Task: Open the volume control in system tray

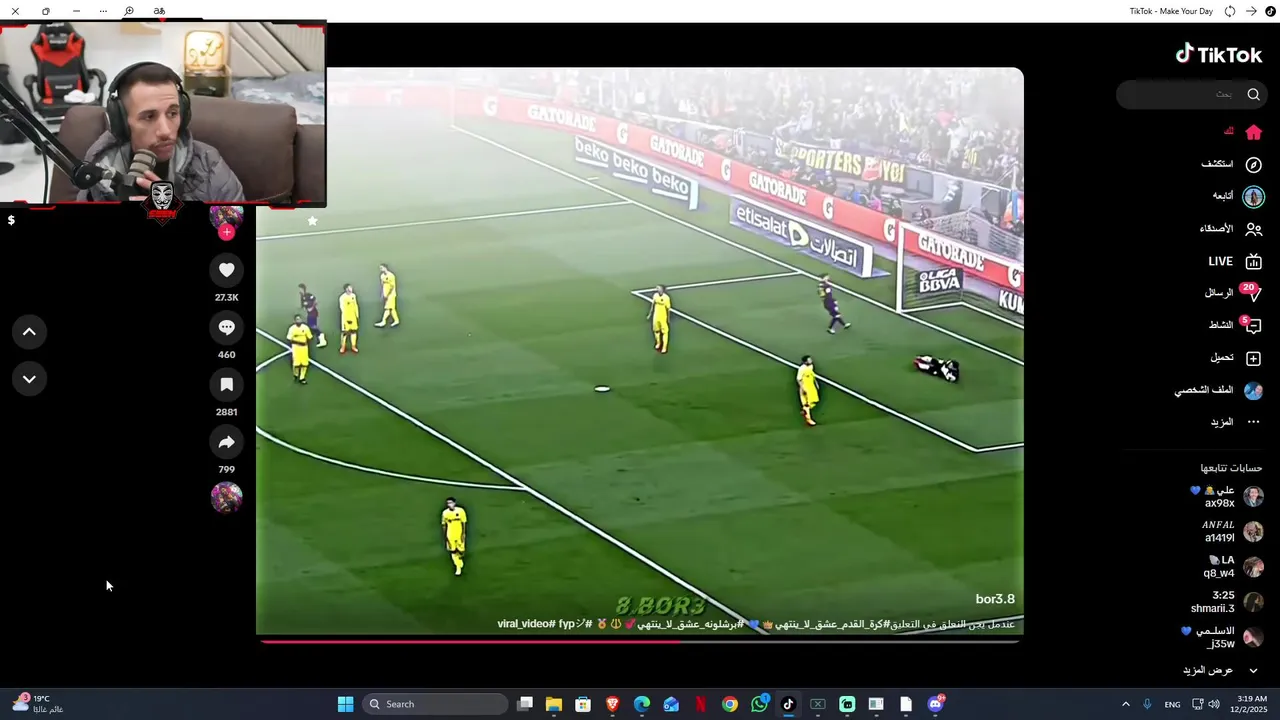Action: click(1214, 704)
